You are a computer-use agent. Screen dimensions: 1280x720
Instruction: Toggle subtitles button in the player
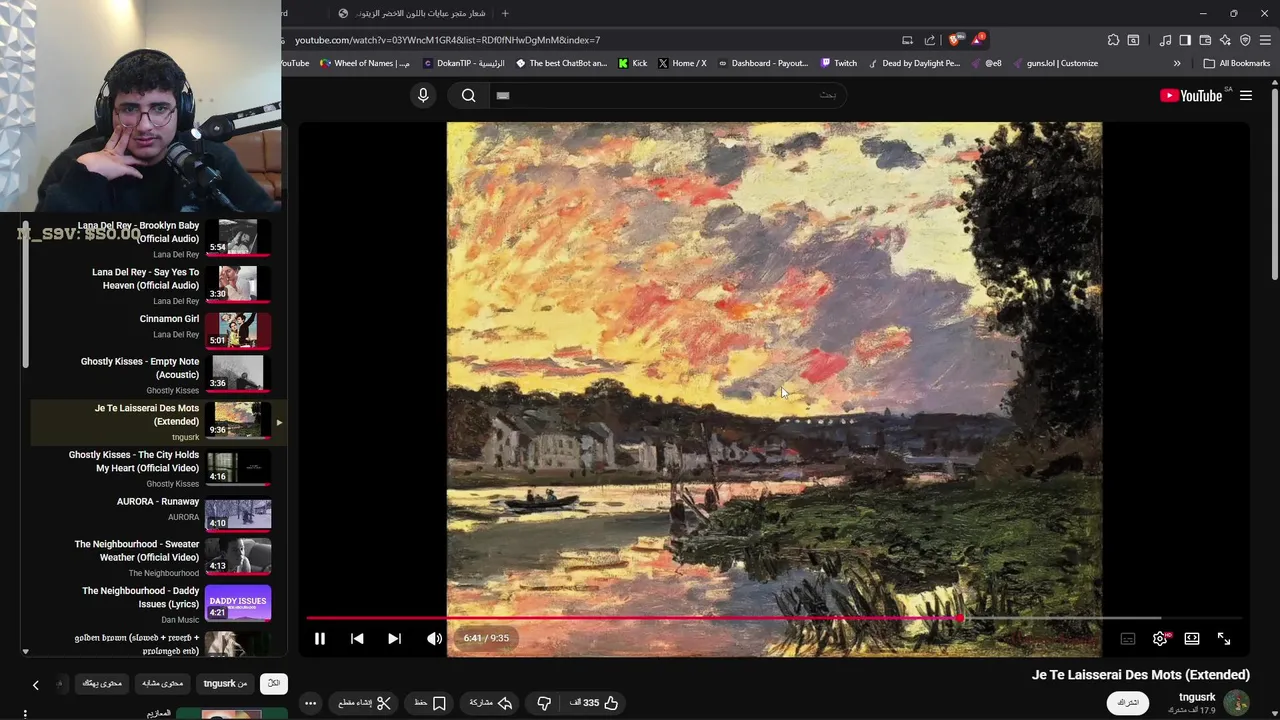(1128, 638)
